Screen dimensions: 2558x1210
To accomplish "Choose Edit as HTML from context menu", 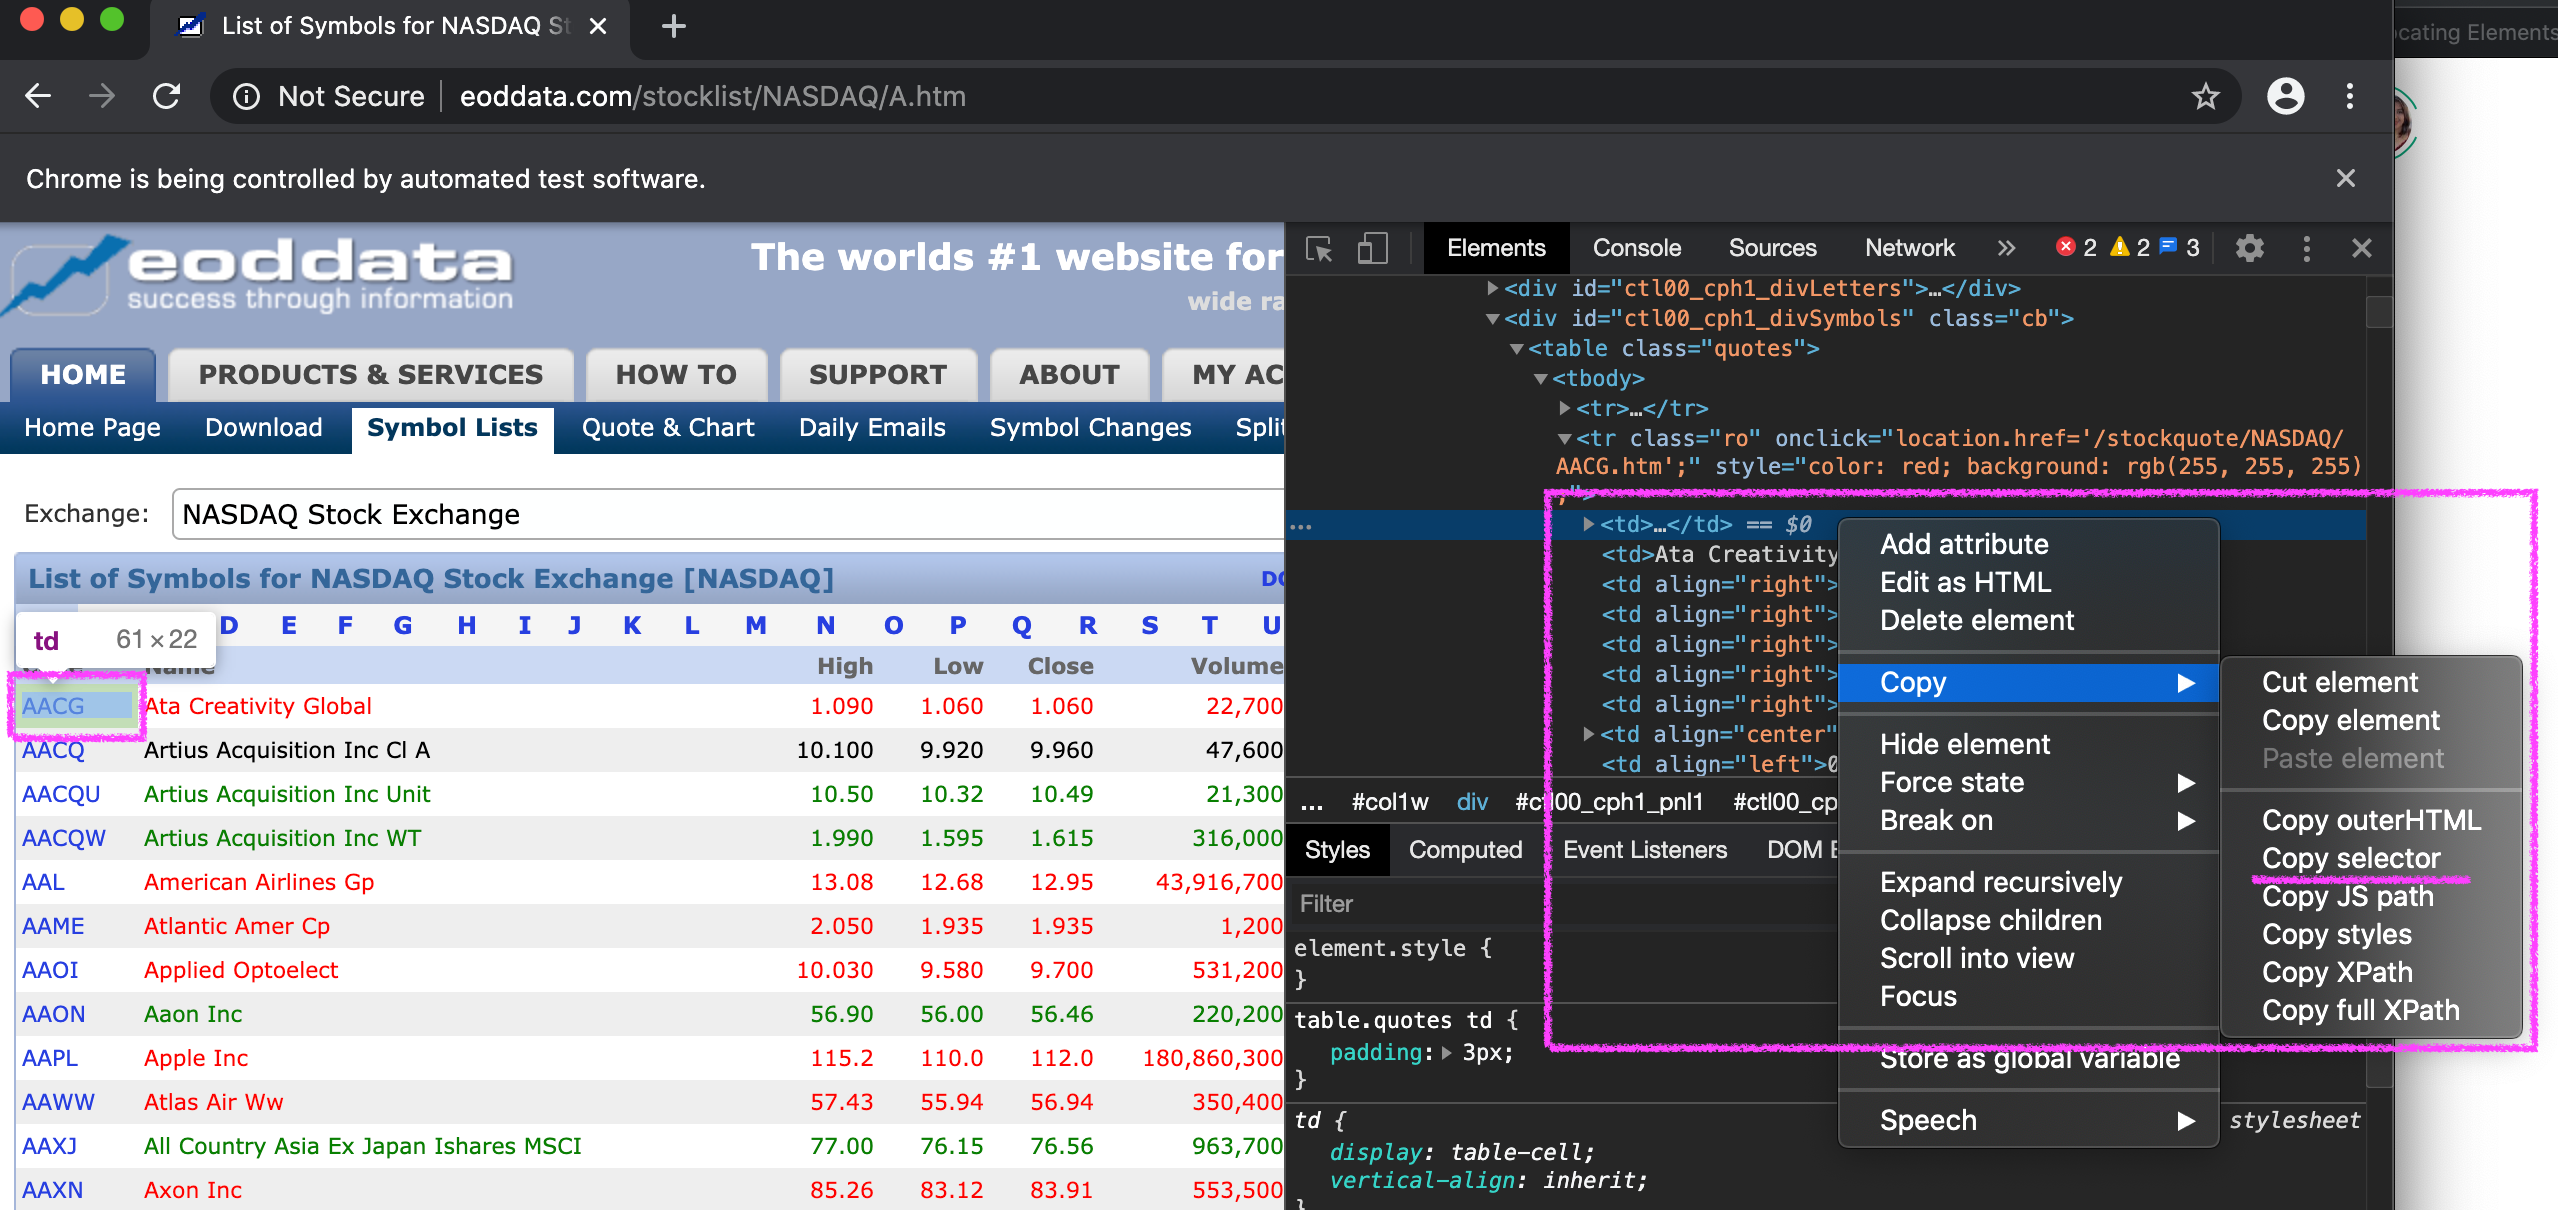I will pos(1964,582).
